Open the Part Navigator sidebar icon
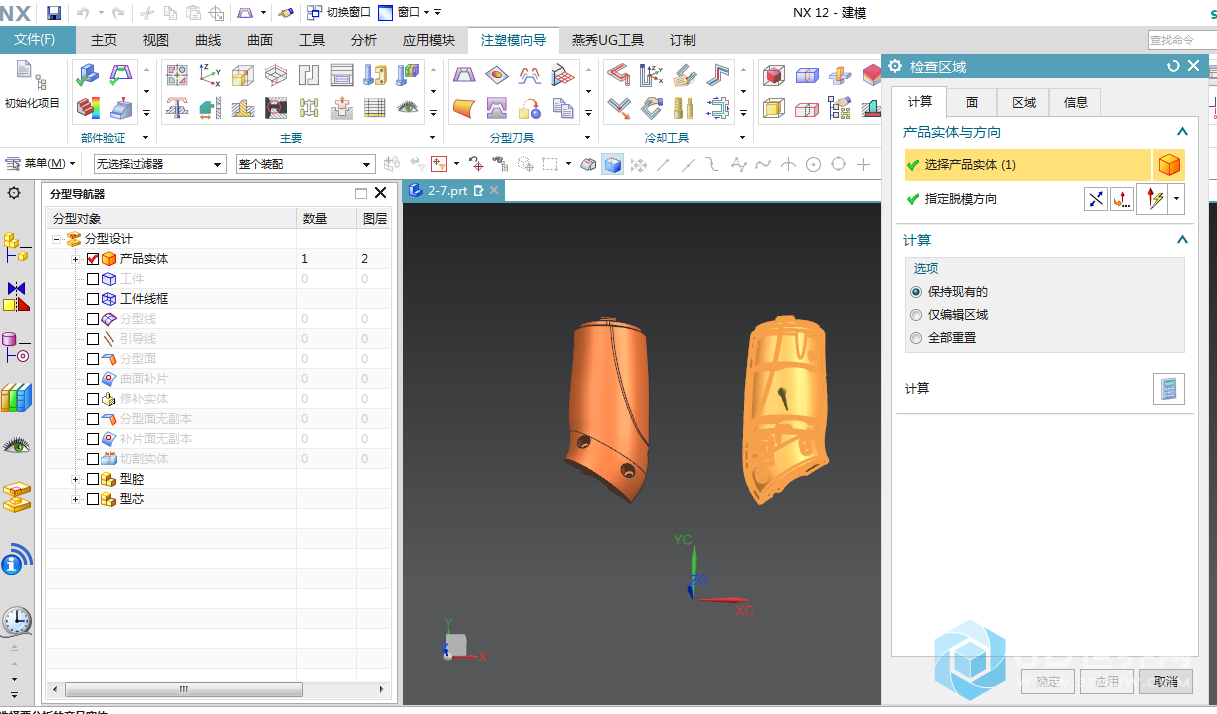The height and width of the screenshot is (714, 1217). click(16, 347)
